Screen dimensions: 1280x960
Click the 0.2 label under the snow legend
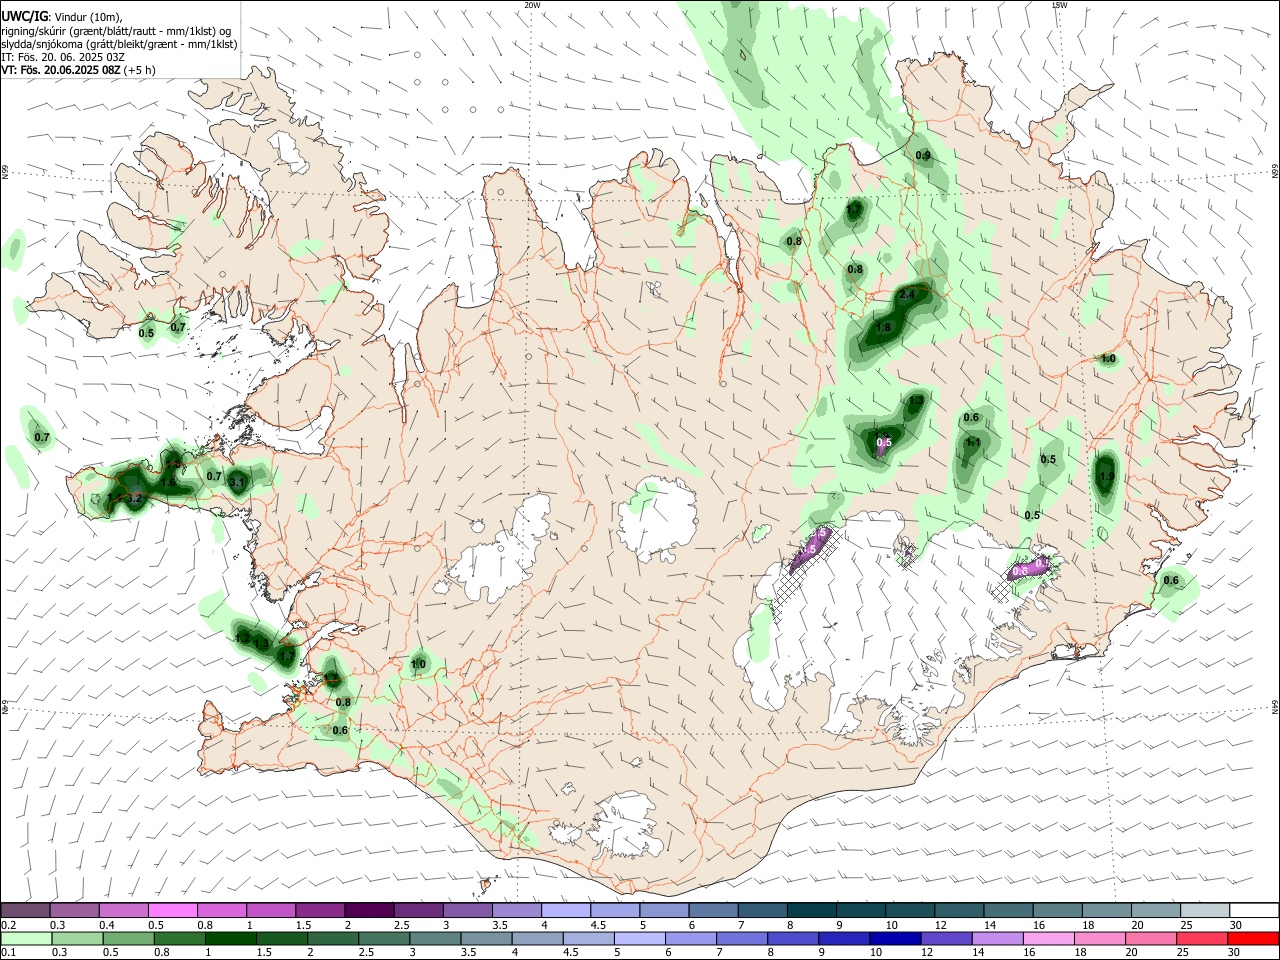click(x=8, y=925)
